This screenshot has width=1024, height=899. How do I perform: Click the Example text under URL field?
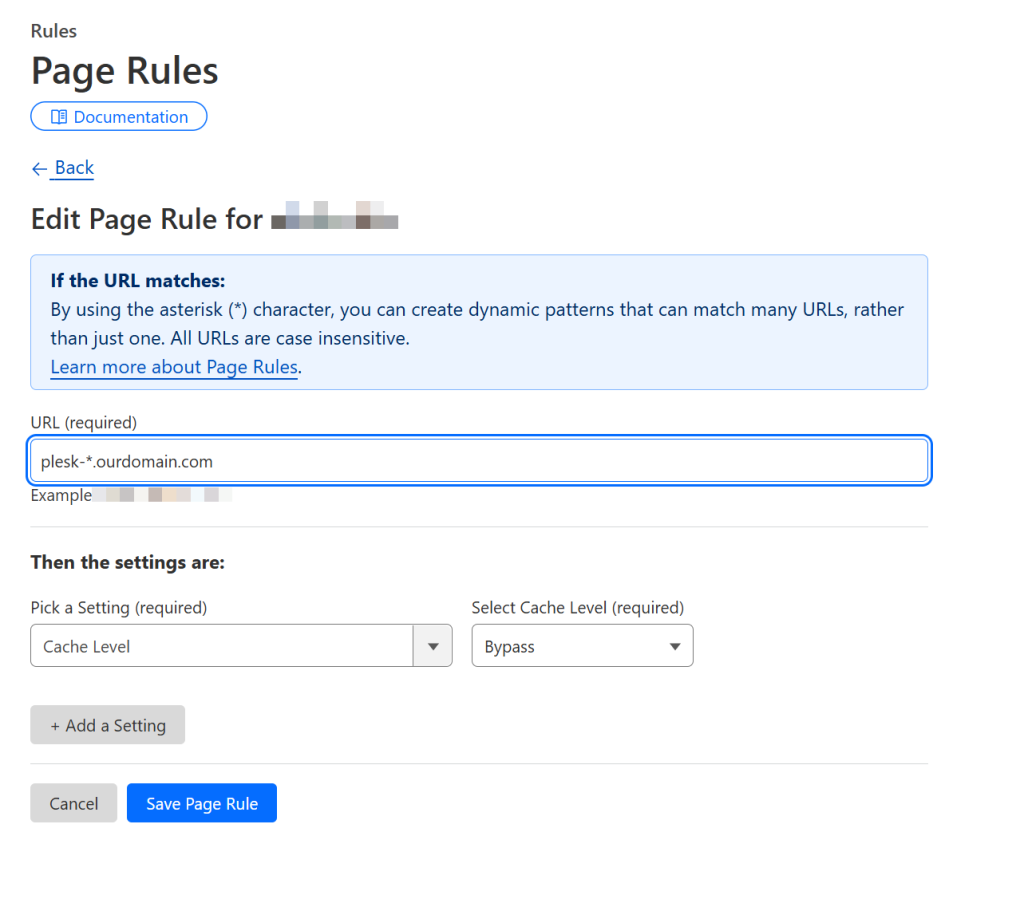pyautogui.click(x=61, y=495)
